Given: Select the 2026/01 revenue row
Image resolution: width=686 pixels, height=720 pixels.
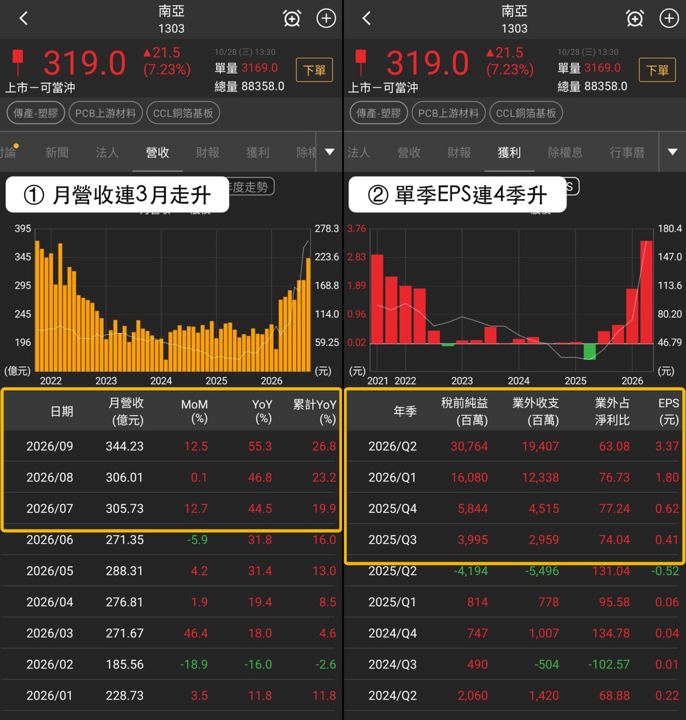Looking at the screenshot, I should click(171, 696).
